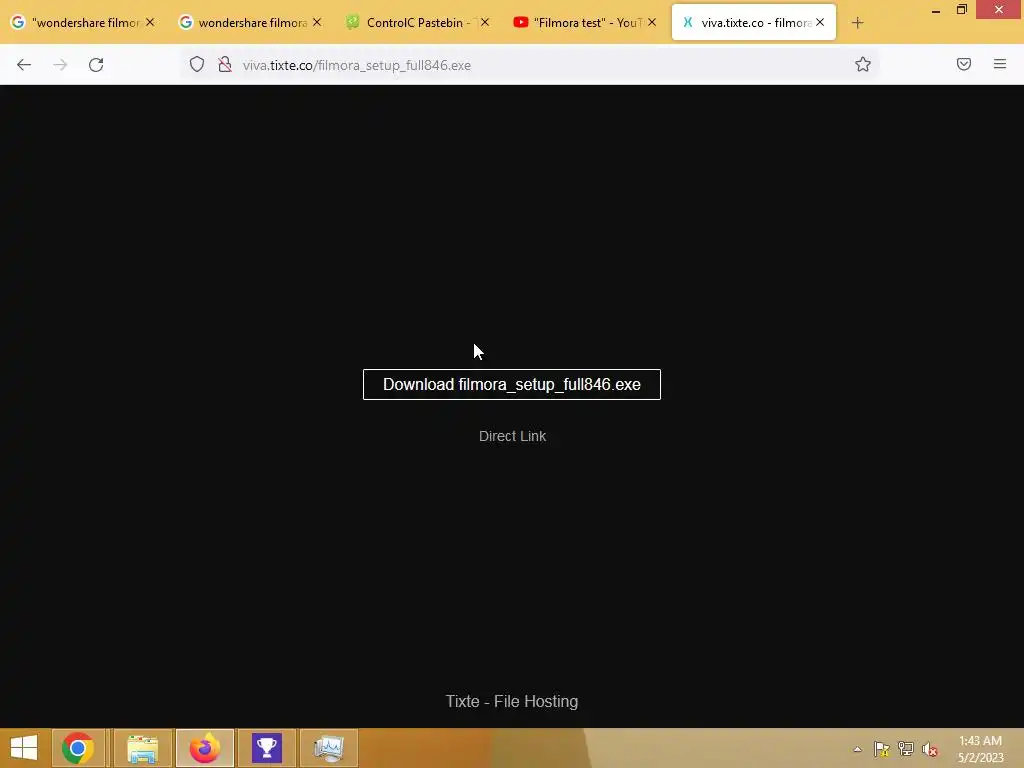This screenshot has height=768, width=1024.
Task: Bookmark this page with the star
Action: click(863, 64)
